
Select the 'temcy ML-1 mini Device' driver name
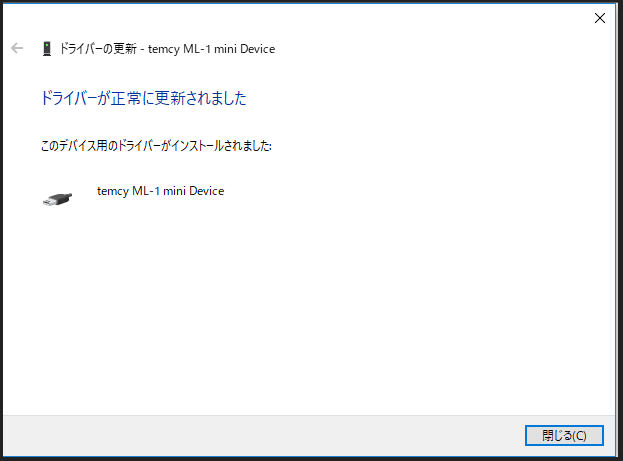tap(161, 191)
